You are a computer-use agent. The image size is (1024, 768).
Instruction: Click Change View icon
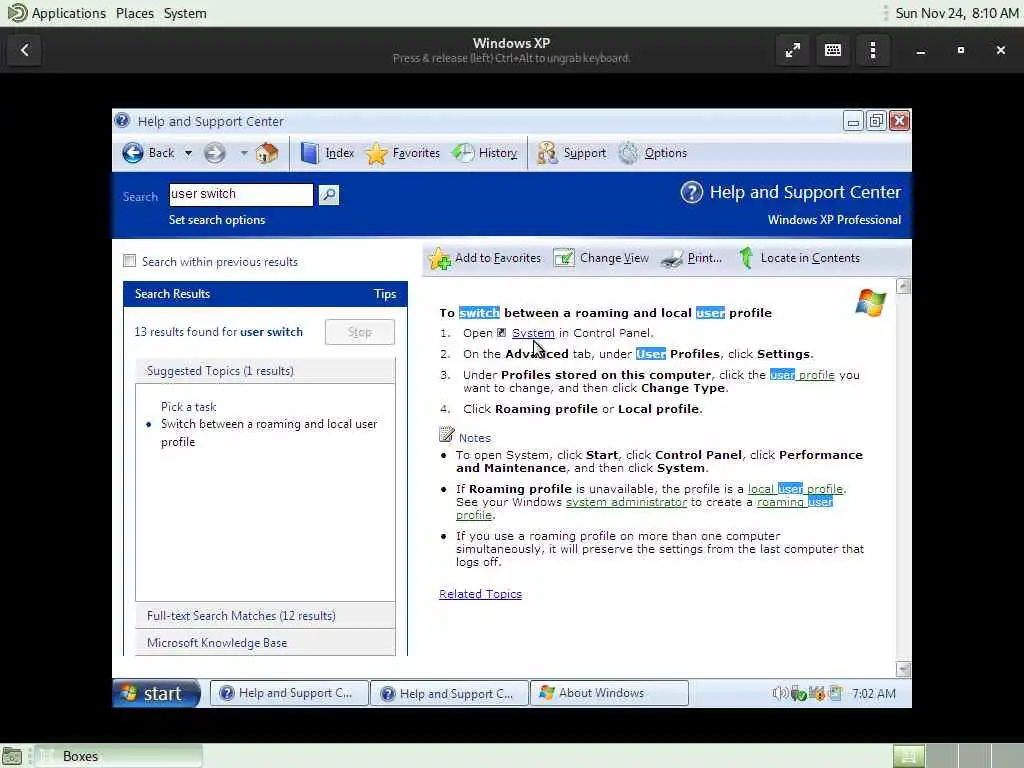point(564,258)
